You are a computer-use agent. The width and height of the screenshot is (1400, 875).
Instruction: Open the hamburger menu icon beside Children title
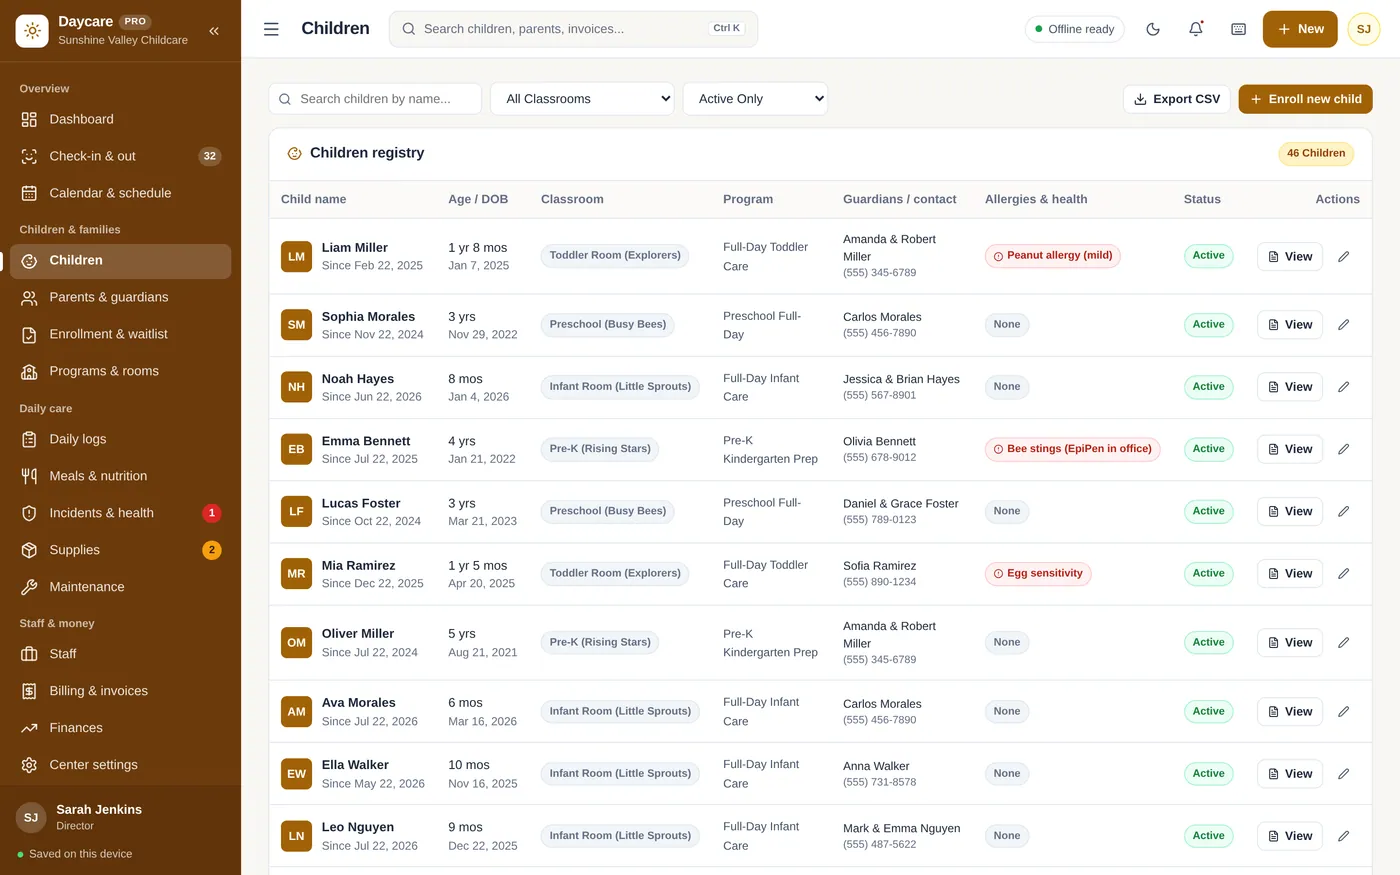coord(271,29)
